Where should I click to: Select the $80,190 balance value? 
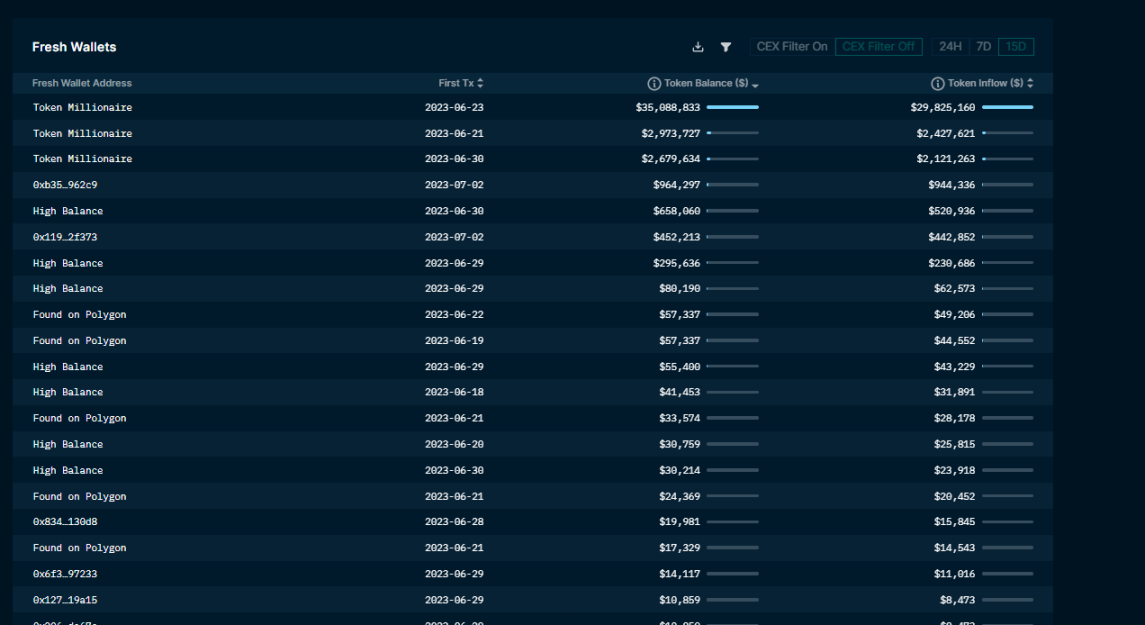pyautogui.click(x=679, y=288)
